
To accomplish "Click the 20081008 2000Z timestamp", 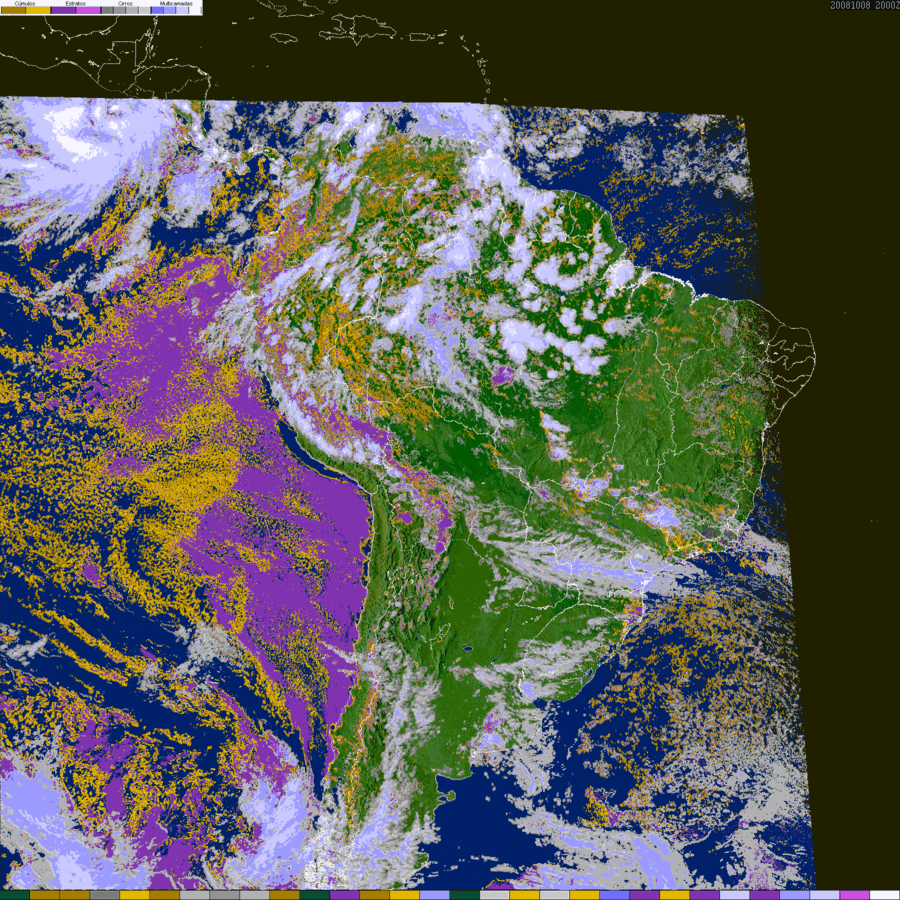I will [x=864, y=5].
